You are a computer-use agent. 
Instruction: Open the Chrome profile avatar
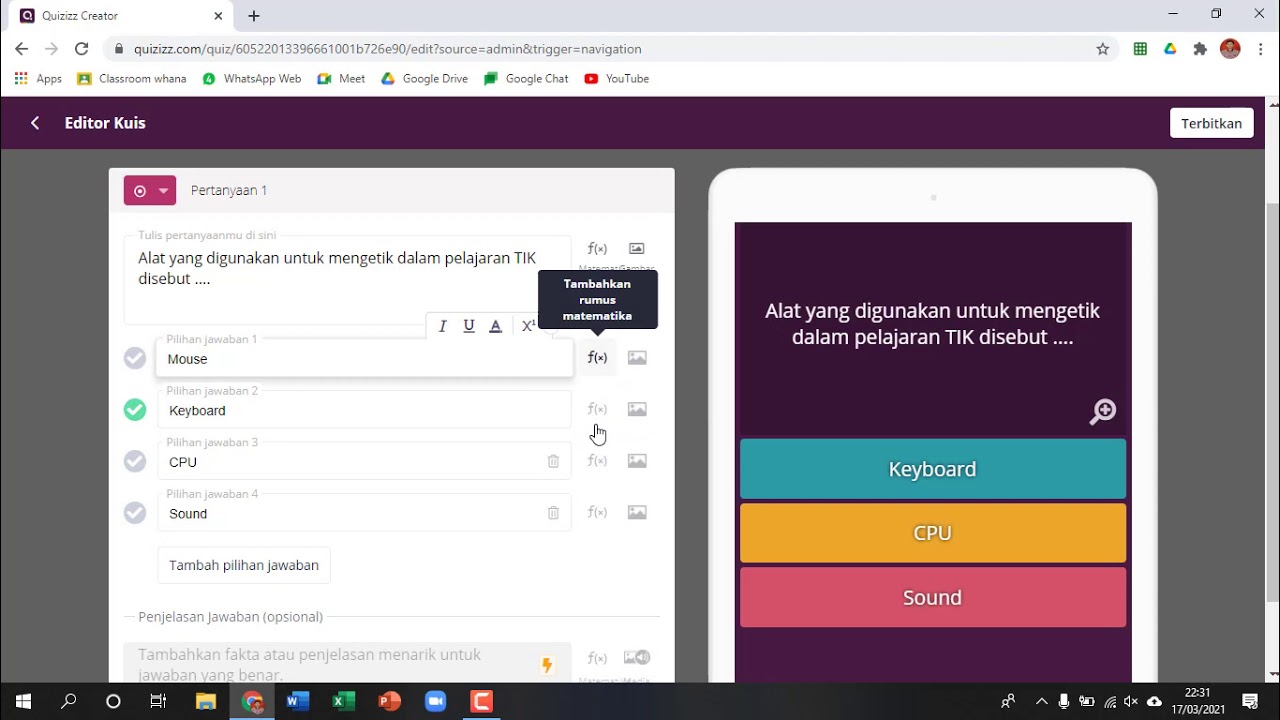click(1230, 49)
